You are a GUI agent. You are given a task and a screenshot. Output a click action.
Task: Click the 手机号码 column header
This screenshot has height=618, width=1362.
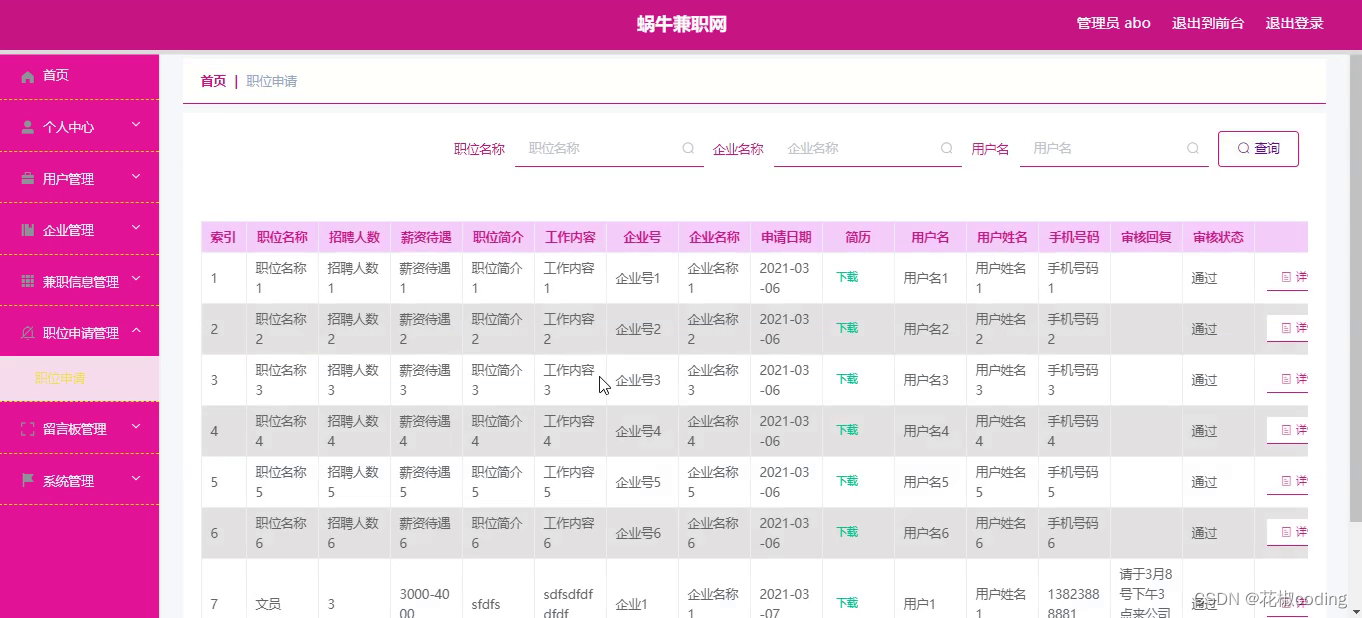1074,237
